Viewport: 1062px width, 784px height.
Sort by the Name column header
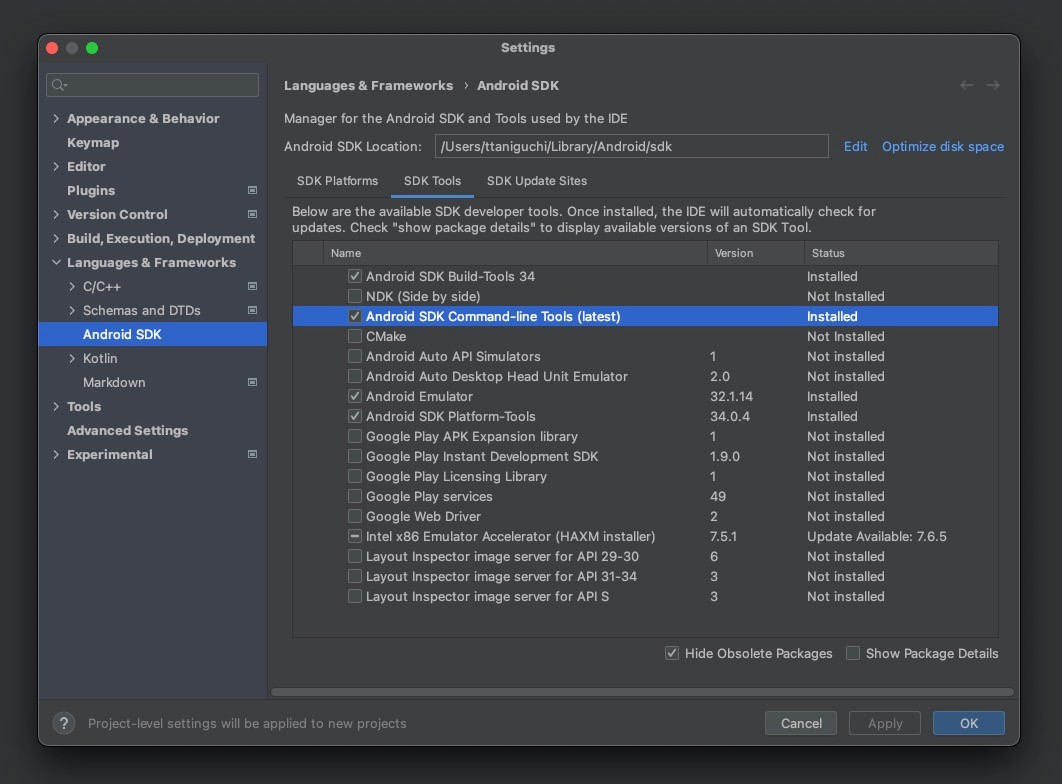click(515, 253)
